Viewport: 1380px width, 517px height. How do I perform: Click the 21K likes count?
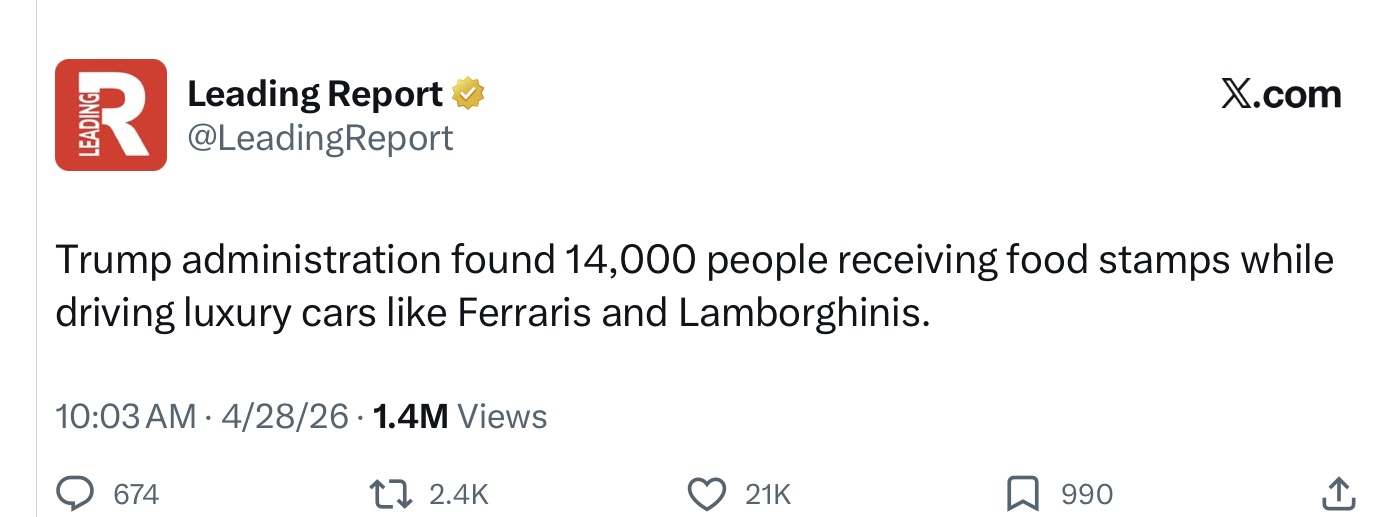point(769,494)
